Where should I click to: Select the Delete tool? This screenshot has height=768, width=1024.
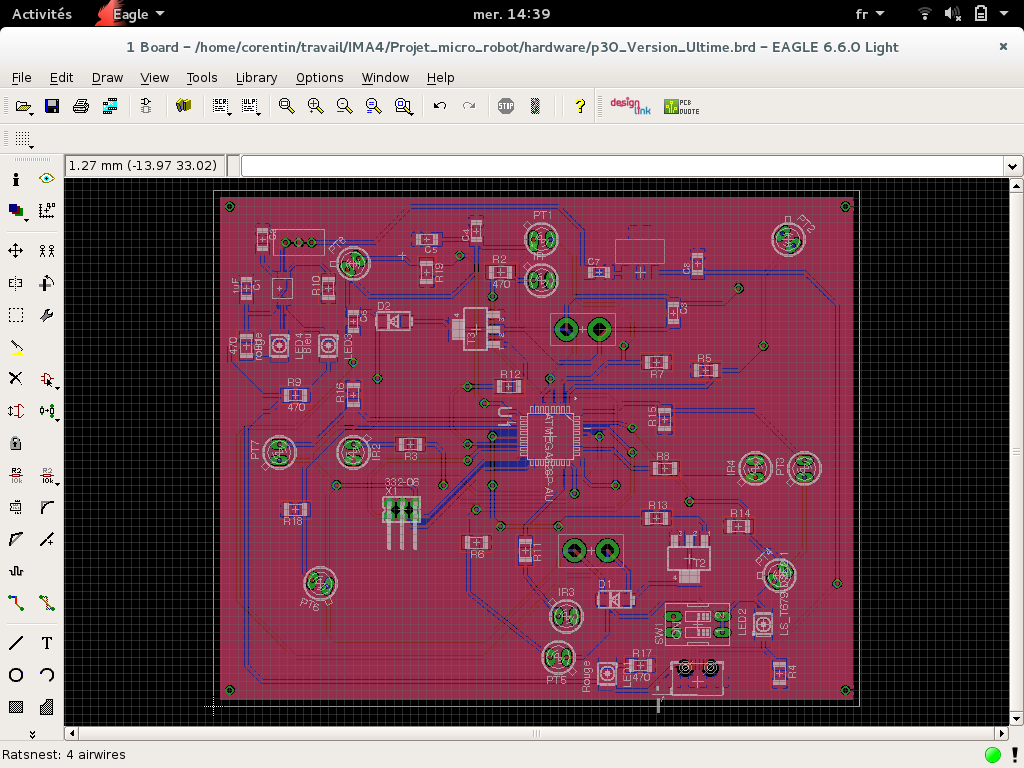(16, 378)
